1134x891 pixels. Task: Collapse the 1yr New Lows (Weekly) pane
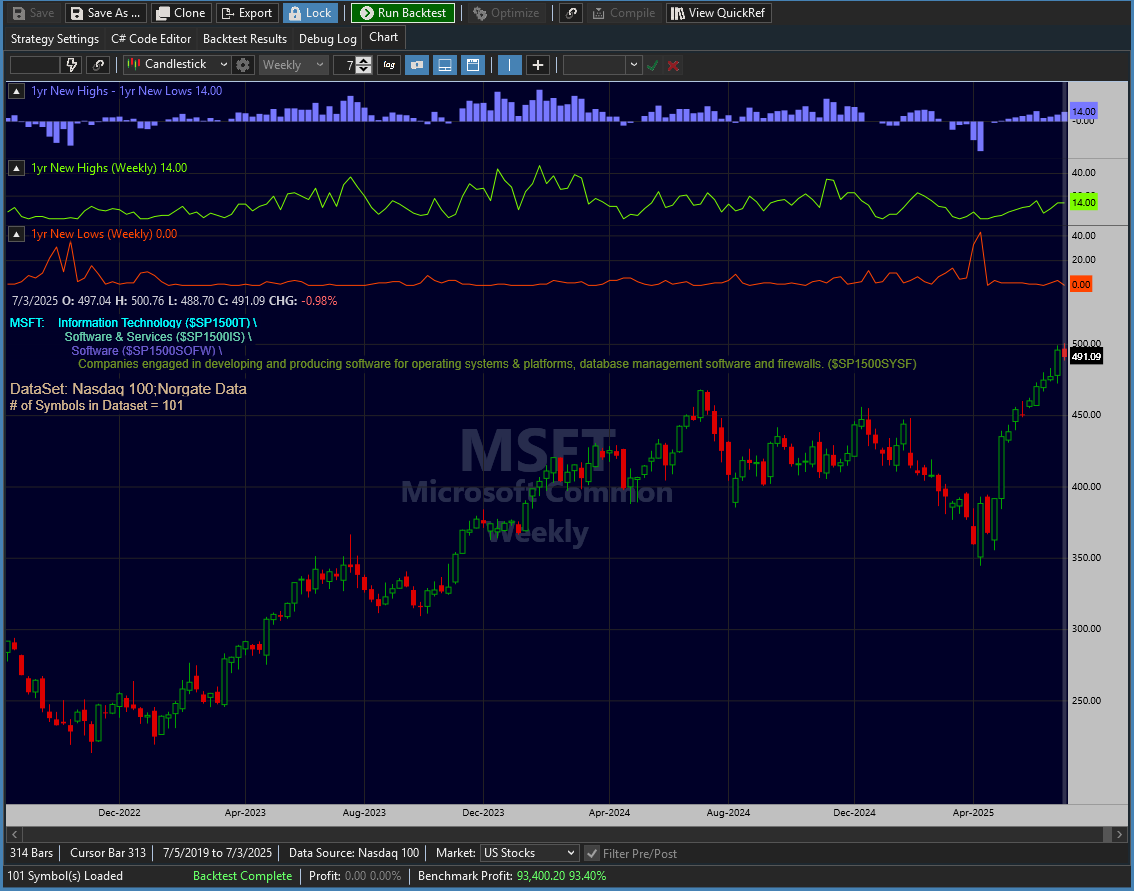tap(17, 234)
